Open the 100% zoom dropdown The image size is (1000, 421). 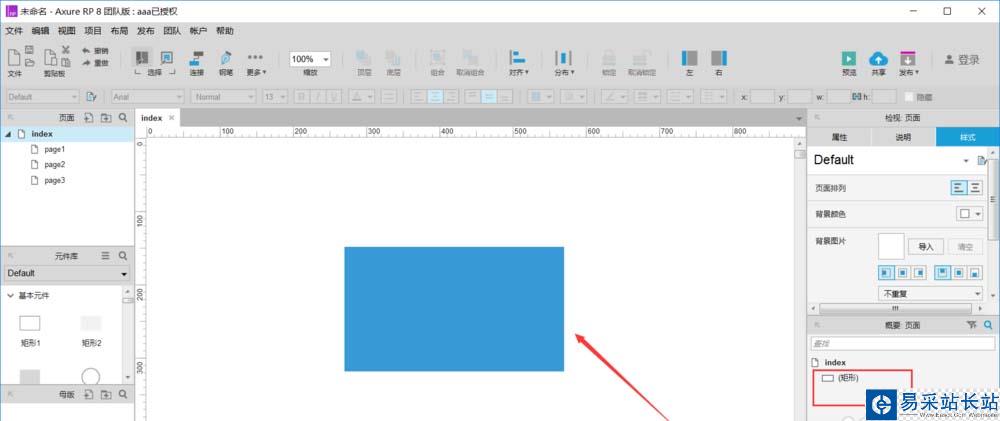[310, 59]
